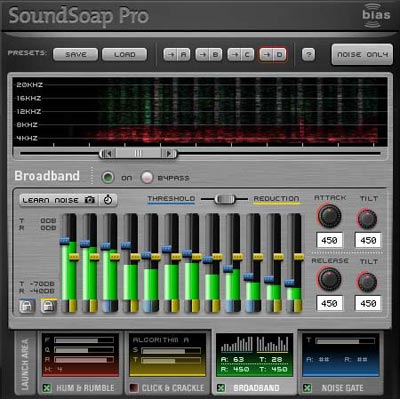Click last band's blue threshold handle
Viewport: 400px width, 399px height.
[x=289, y=283]
